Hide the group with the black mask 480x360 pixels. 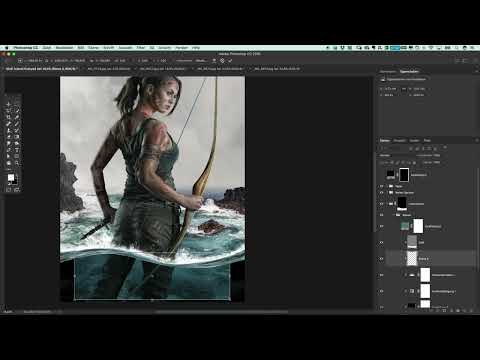[382, 204]
